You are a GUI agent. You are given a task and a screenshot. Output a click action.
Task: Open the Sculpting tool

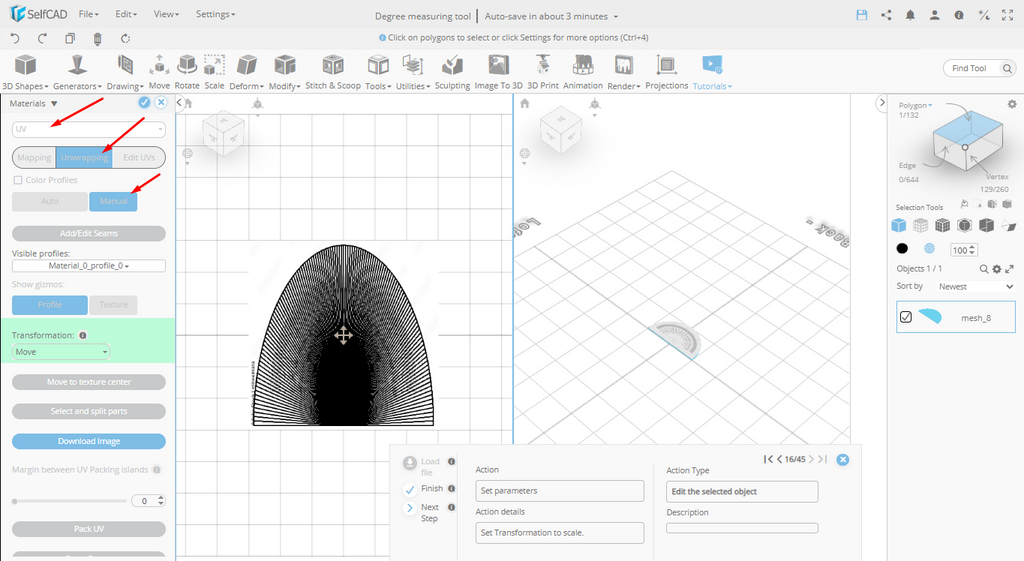click(452, 72)
